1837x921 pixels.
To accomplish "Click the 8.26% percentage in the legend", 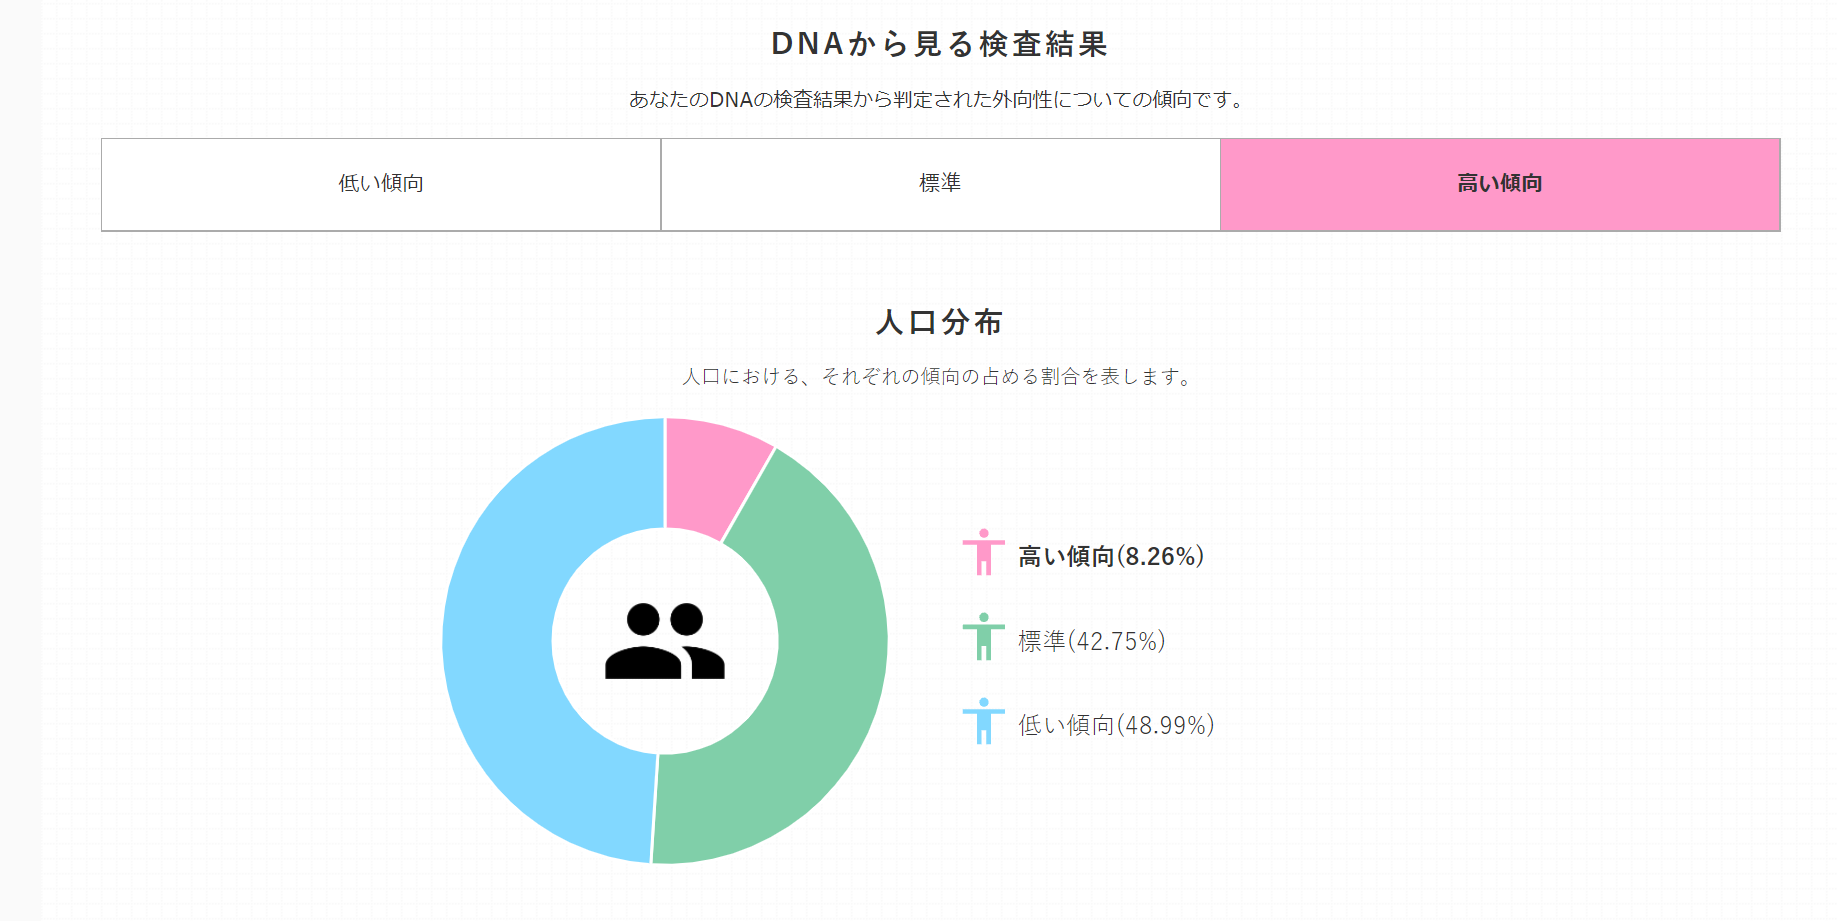I will coord(1160,556).
